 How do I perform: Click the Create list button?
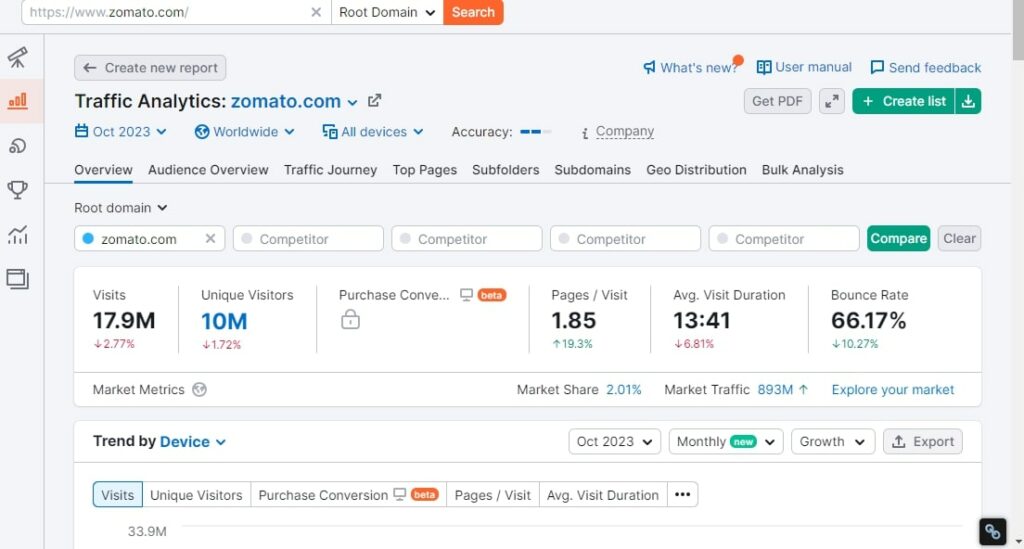904,101
